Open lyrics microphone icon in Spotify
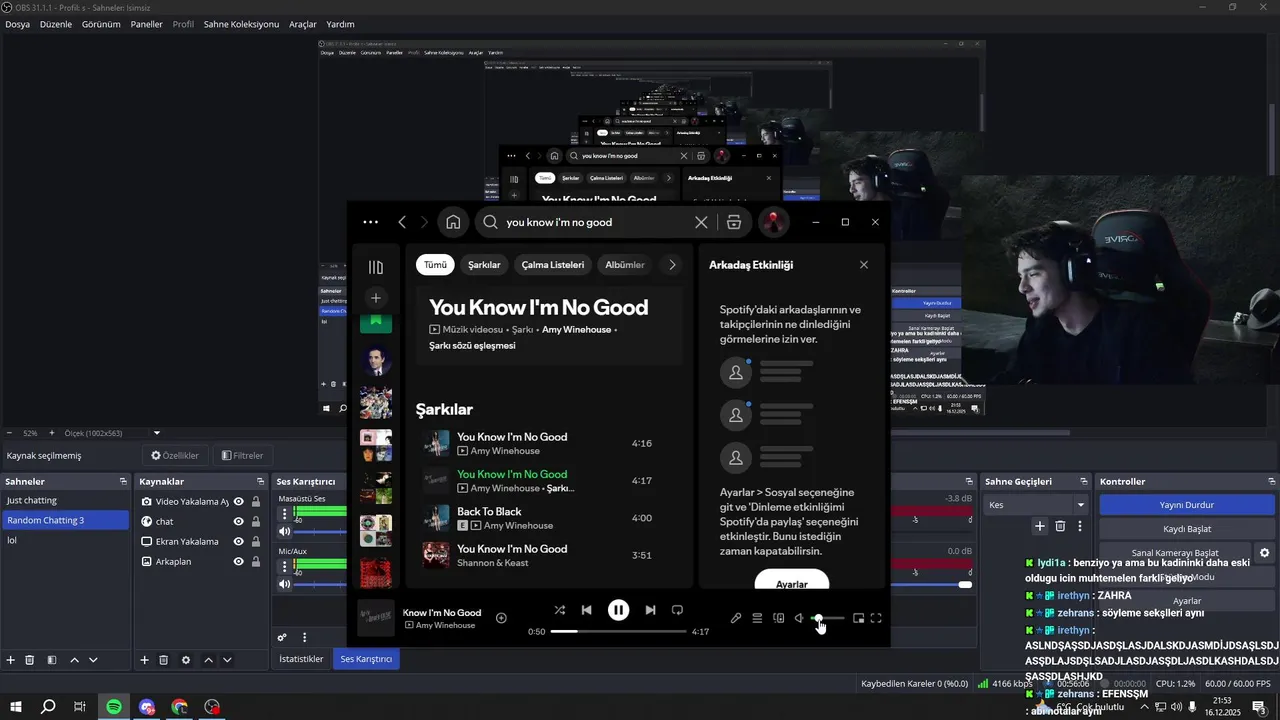This screenshot has width=1280, height=720. 736,618
